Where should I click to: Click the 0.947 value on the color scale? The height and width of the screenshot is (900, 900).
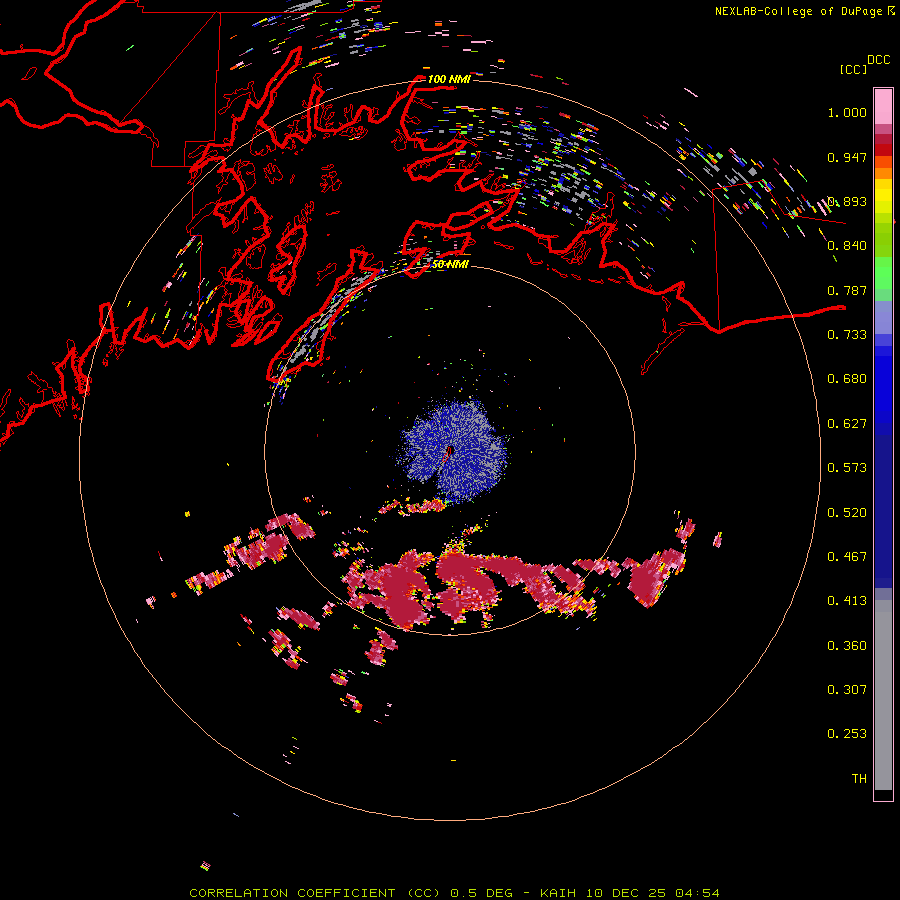coord(847,157)
